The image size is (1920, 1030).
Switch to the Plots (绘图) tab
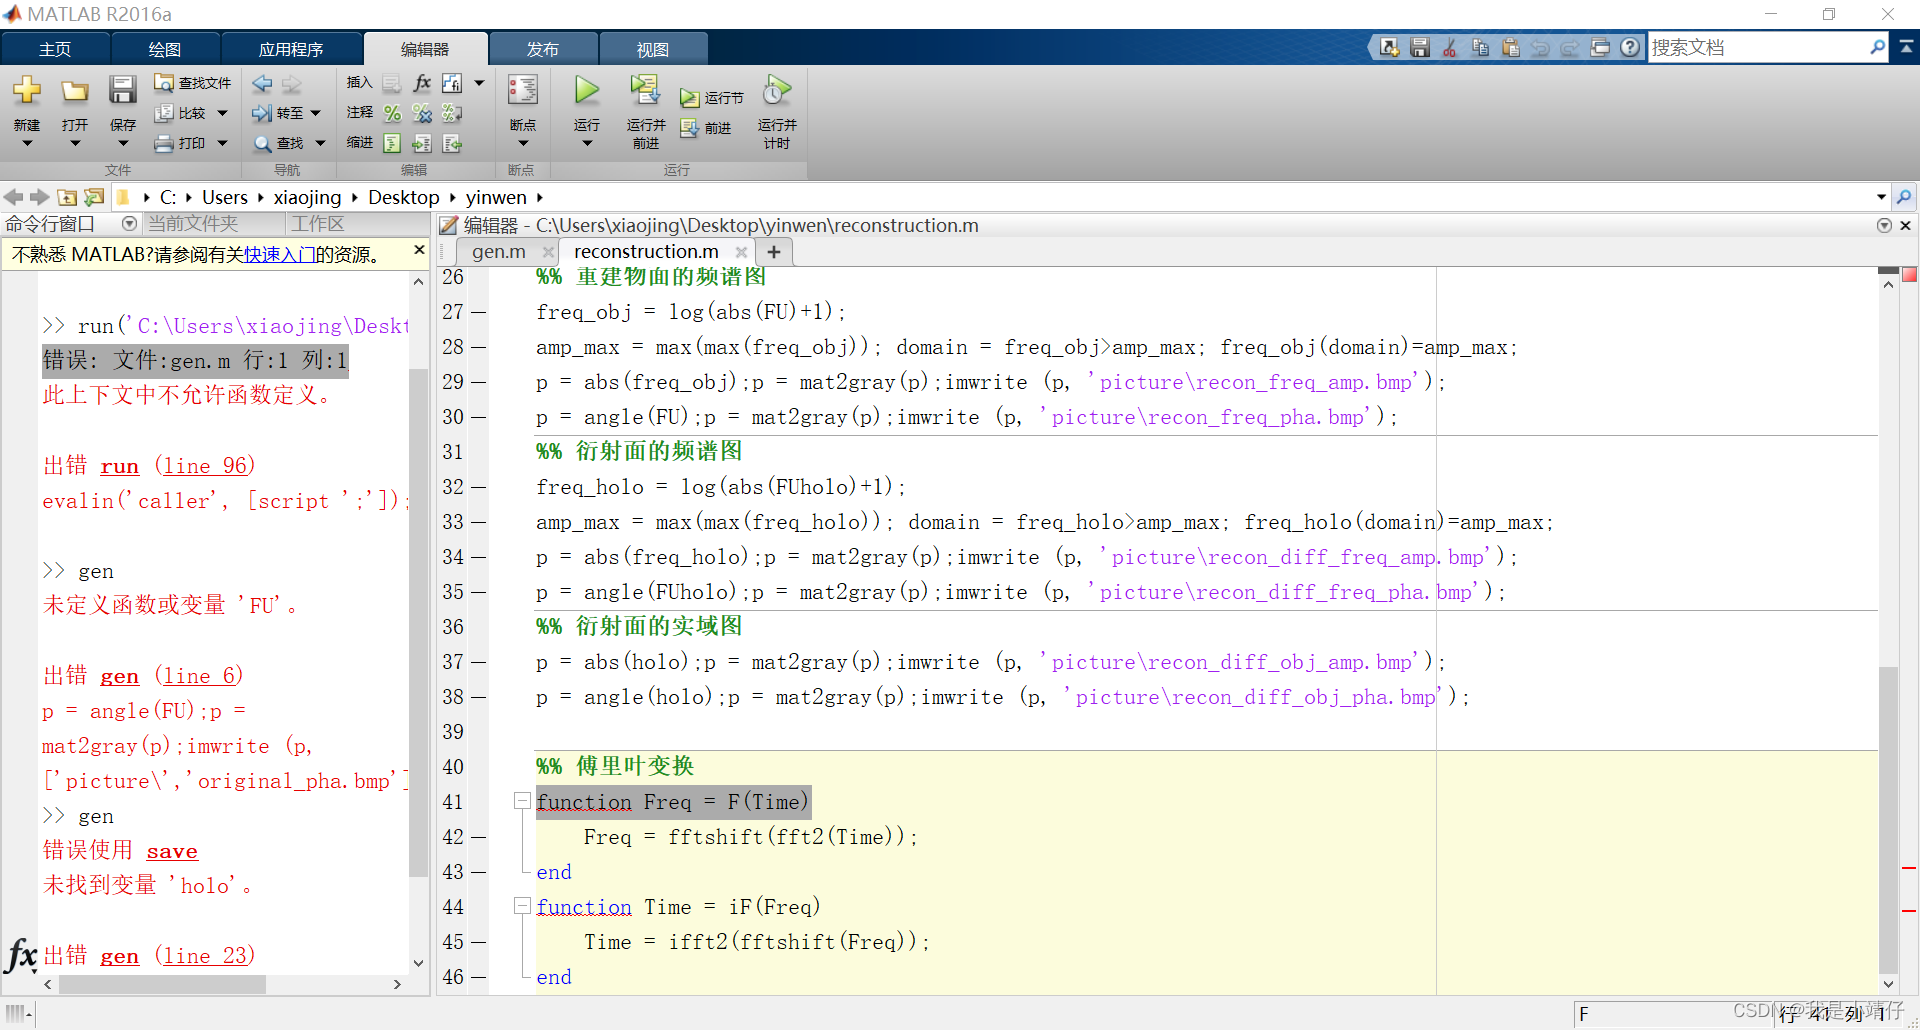(x=165, y=49)
